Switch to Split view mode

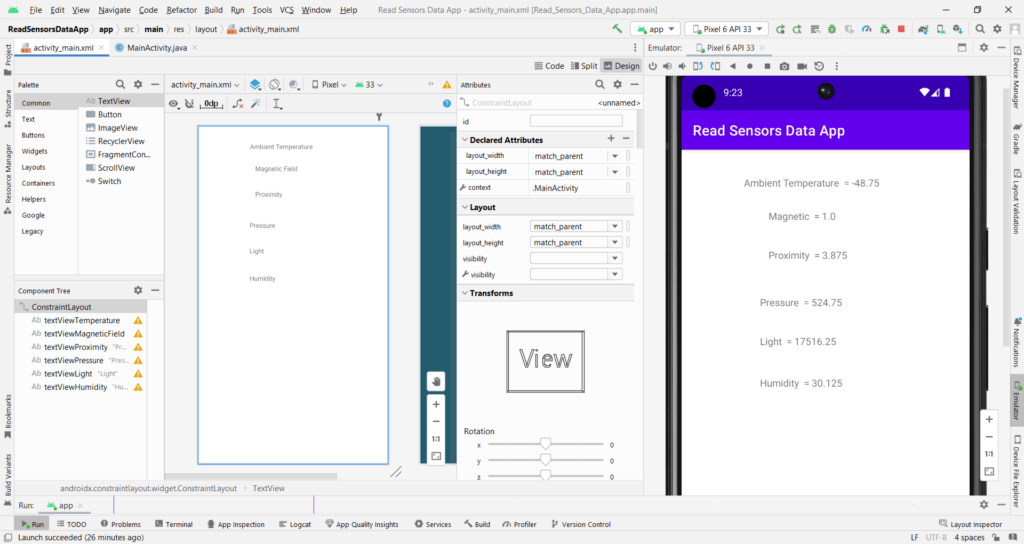pyautogui.click(x=584, y=65)
